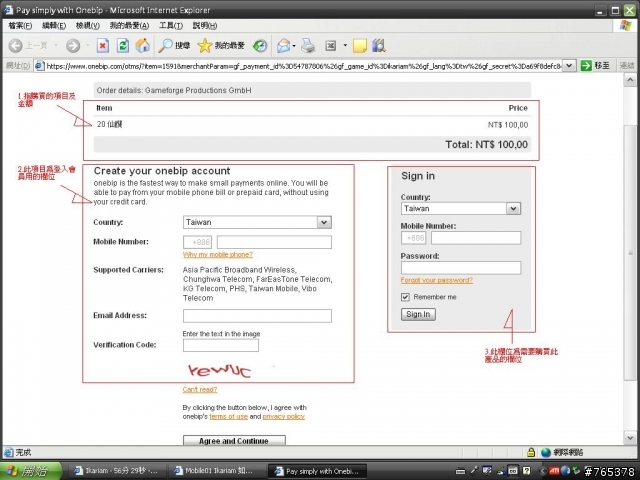Print page with printer icon
Viewport: 640px width, 480px height.
(308, 45)
